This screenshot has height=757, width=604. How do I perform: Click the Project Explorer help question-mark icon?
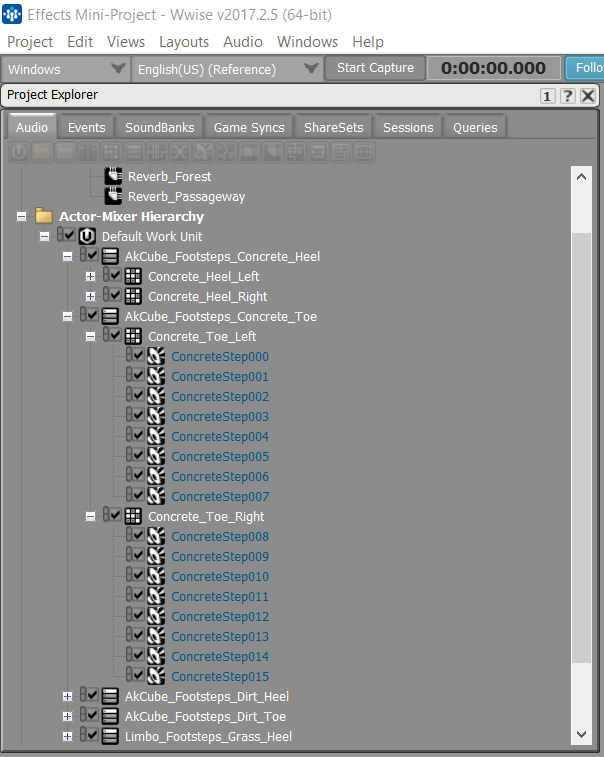point(567,96)
